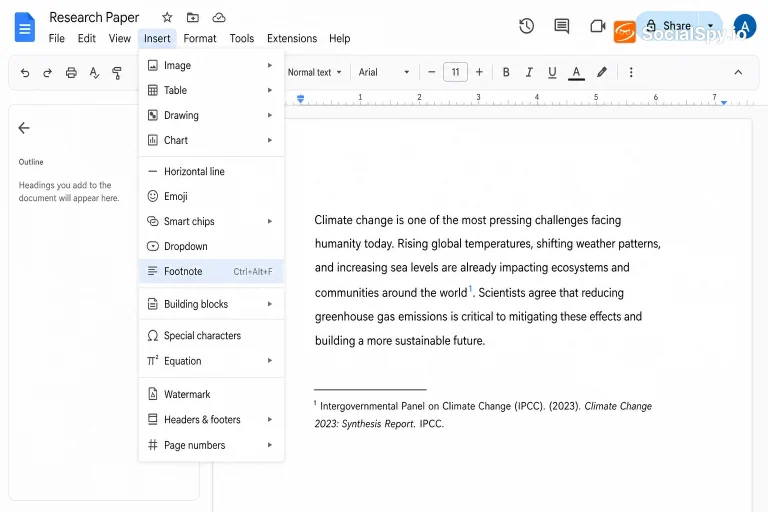Expand the Chart submenu

point(211,140)
